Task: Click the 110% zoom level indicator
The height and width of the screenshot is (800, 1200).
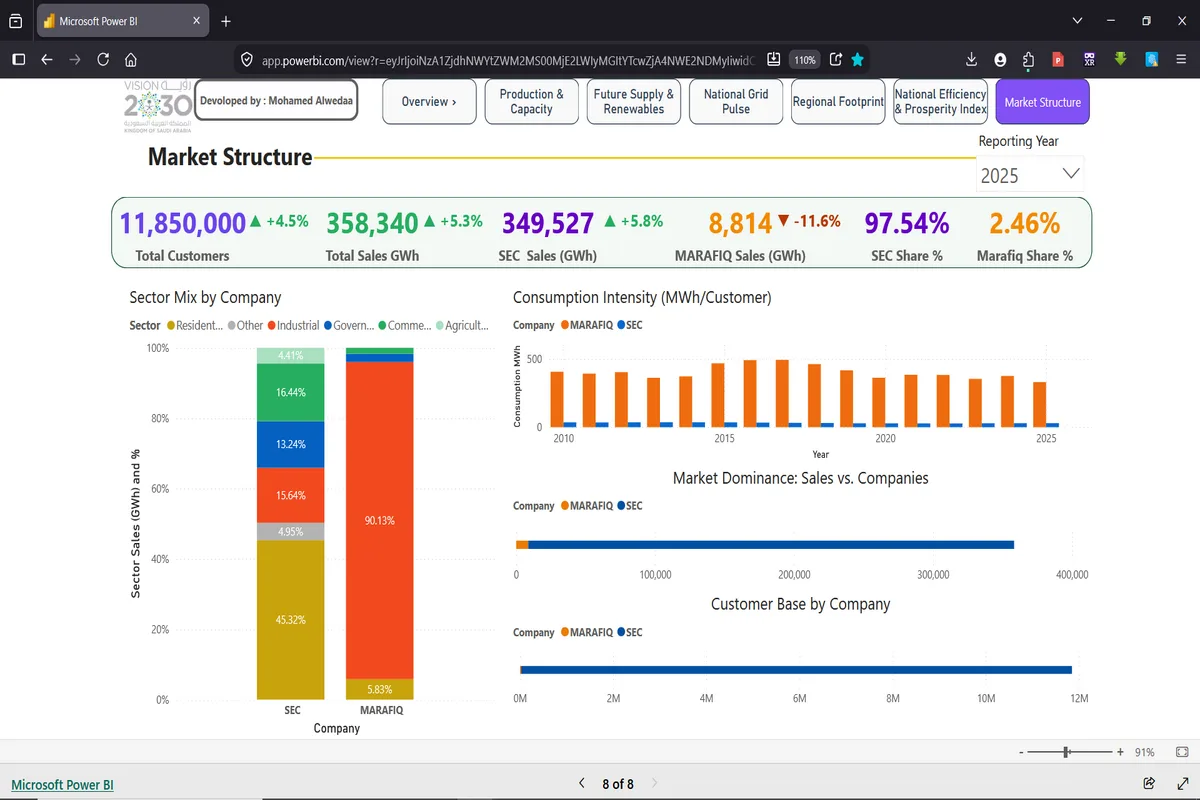Action: coord(804,60)
